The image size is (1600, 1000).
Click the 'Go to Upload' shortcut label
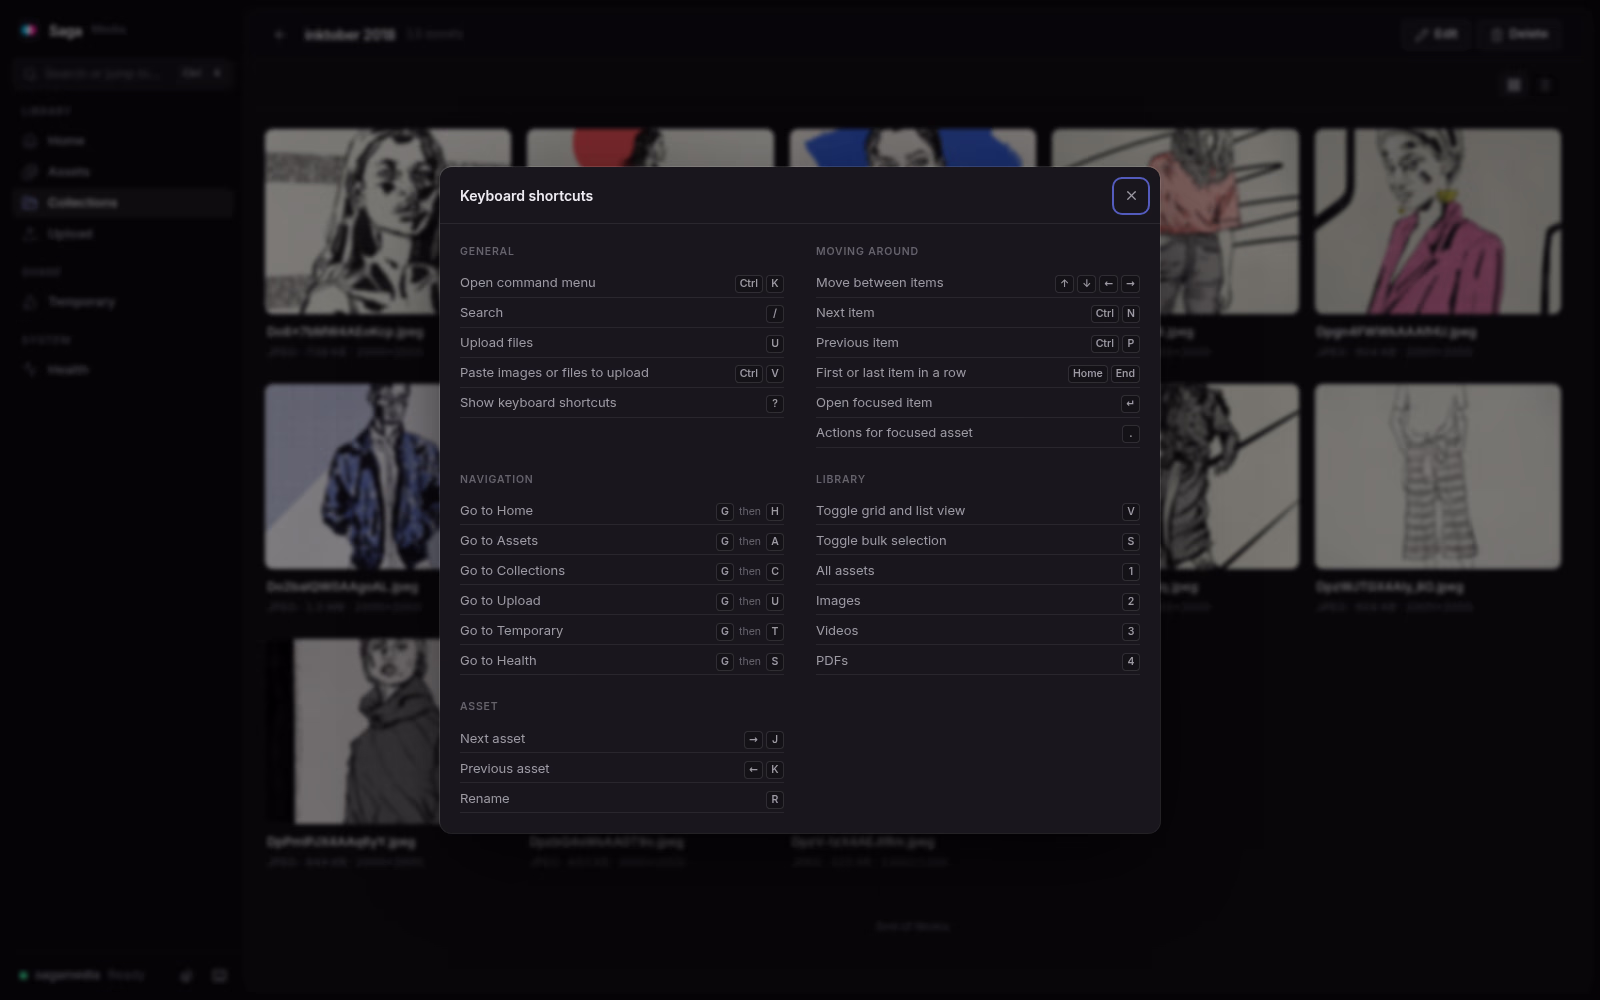point(500,601)
